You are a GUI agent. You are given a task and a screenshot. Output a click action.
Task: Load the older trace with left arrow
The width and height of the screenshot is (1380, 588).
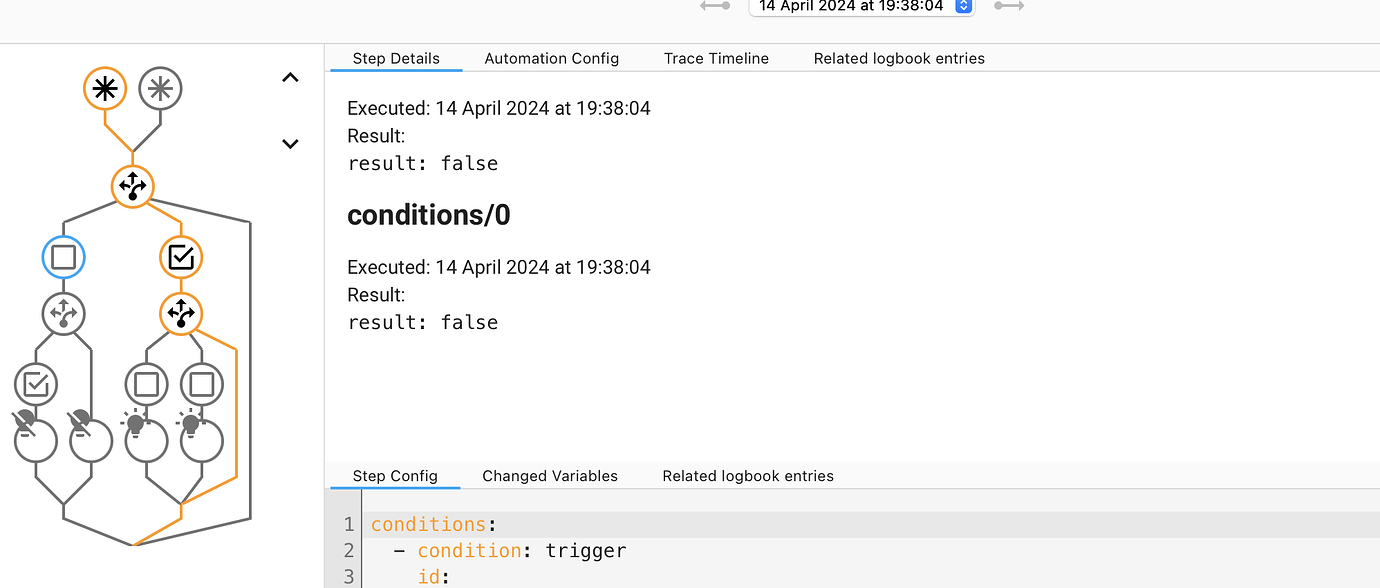(715, 6)
